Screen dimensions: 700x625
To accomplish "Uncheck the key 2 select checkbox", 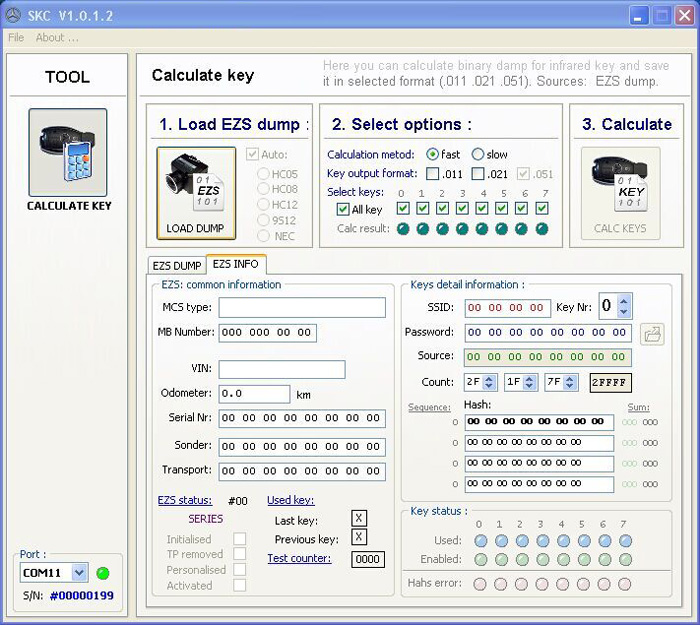I will [442, 208].
